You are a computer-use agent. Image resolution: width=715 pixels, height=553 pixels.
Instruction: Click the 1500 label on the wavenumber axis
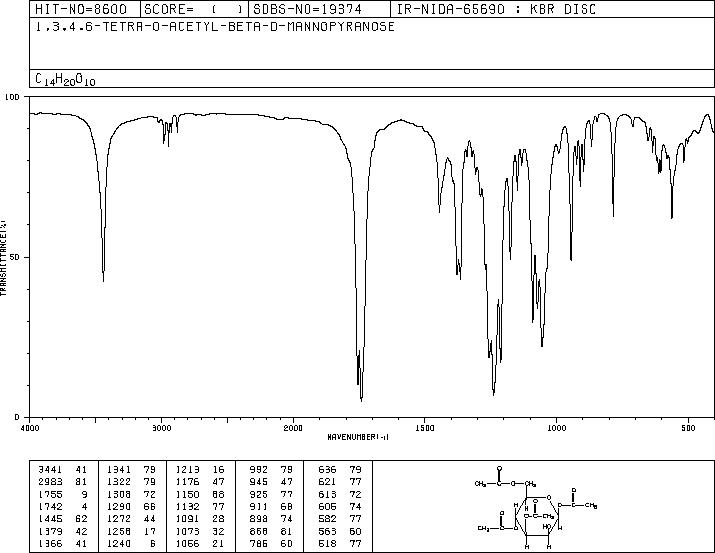point(425,428)
